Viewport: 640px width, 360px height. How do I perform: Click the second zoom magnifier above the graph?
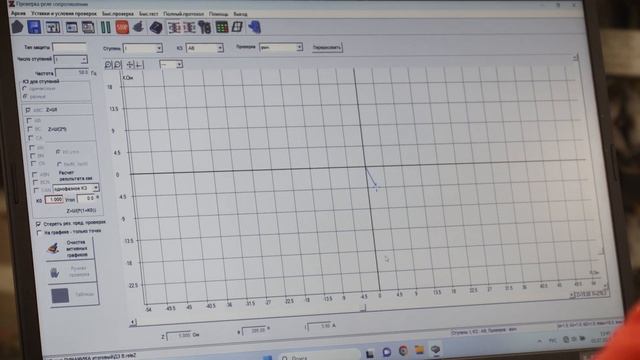[117, 64]
